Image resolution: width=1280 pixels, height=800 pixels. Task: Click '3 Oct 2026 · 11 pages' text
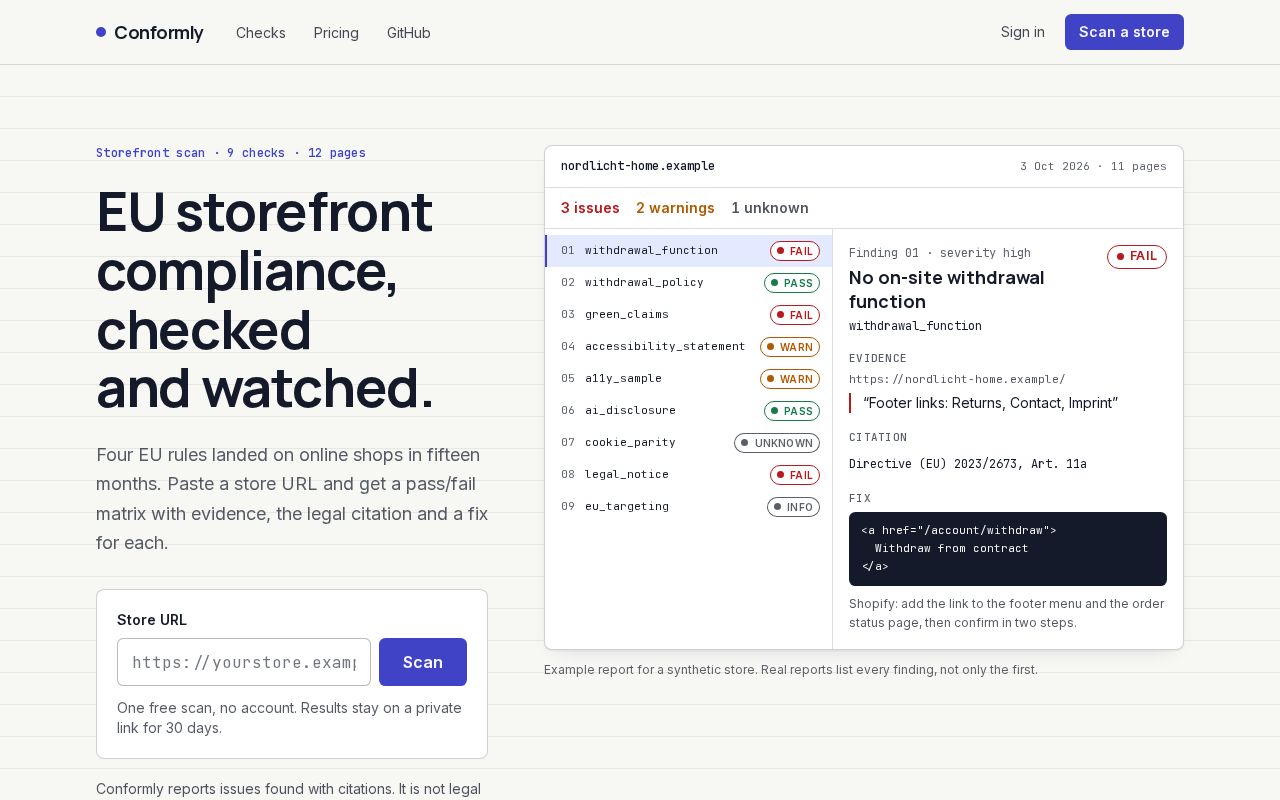coord(1093,166)
